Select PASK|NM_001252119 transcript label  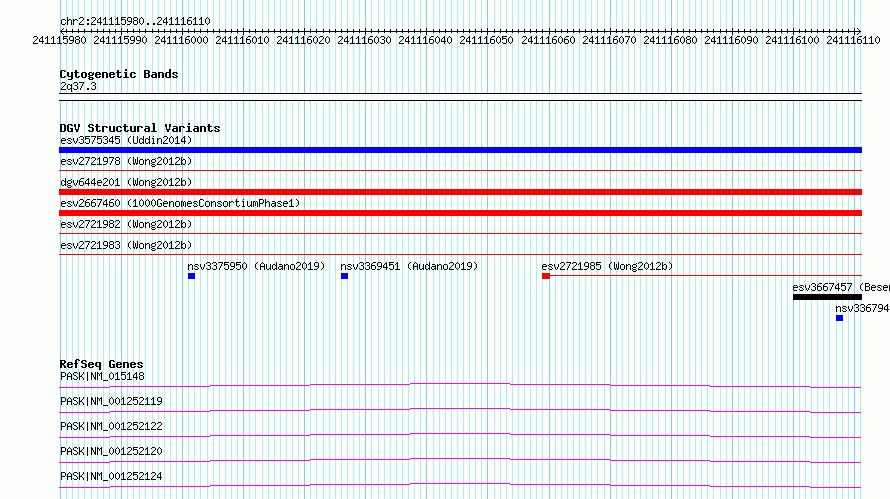pos(111,401)
